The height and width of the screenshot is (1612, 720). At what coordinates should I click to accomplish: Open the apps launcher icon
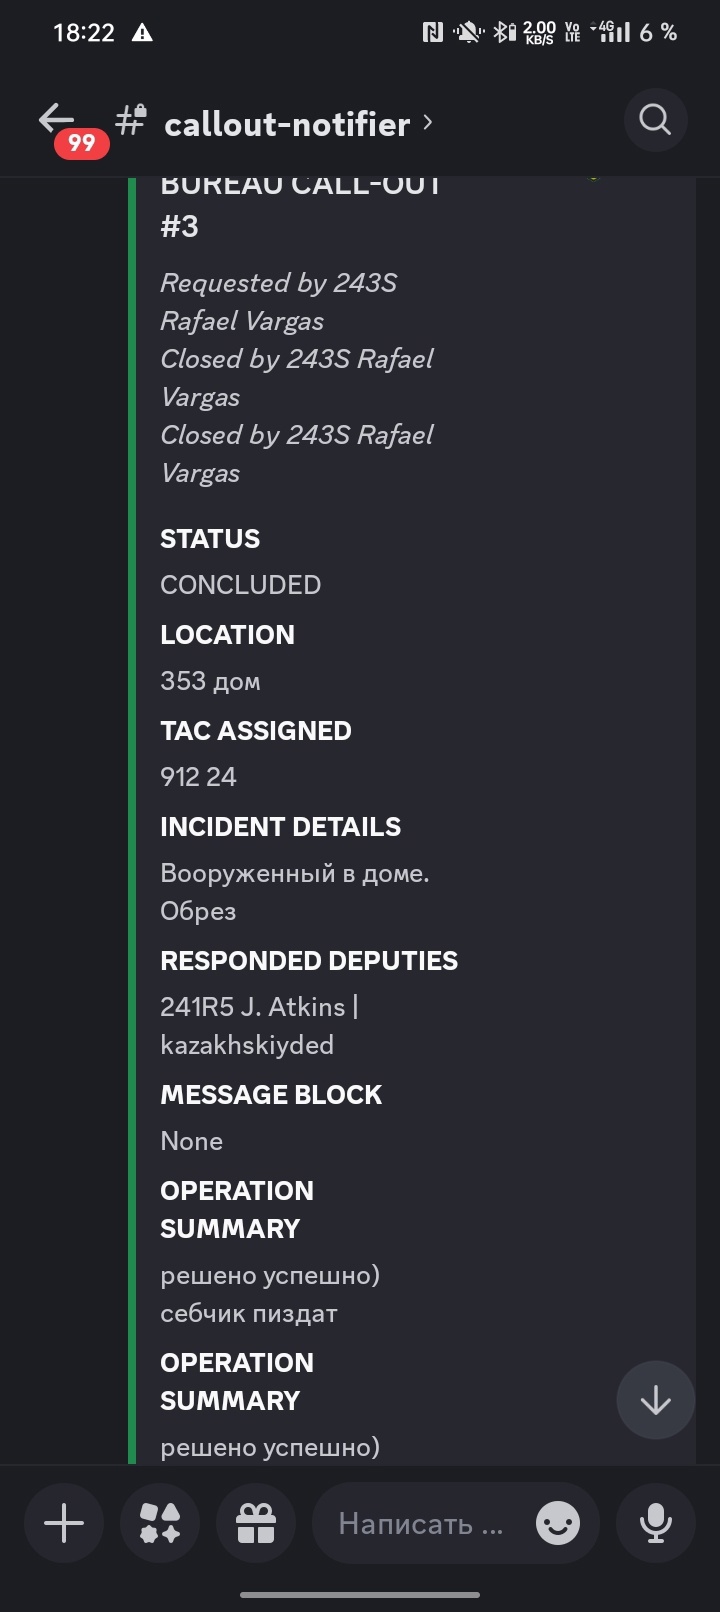point(160,1524)
